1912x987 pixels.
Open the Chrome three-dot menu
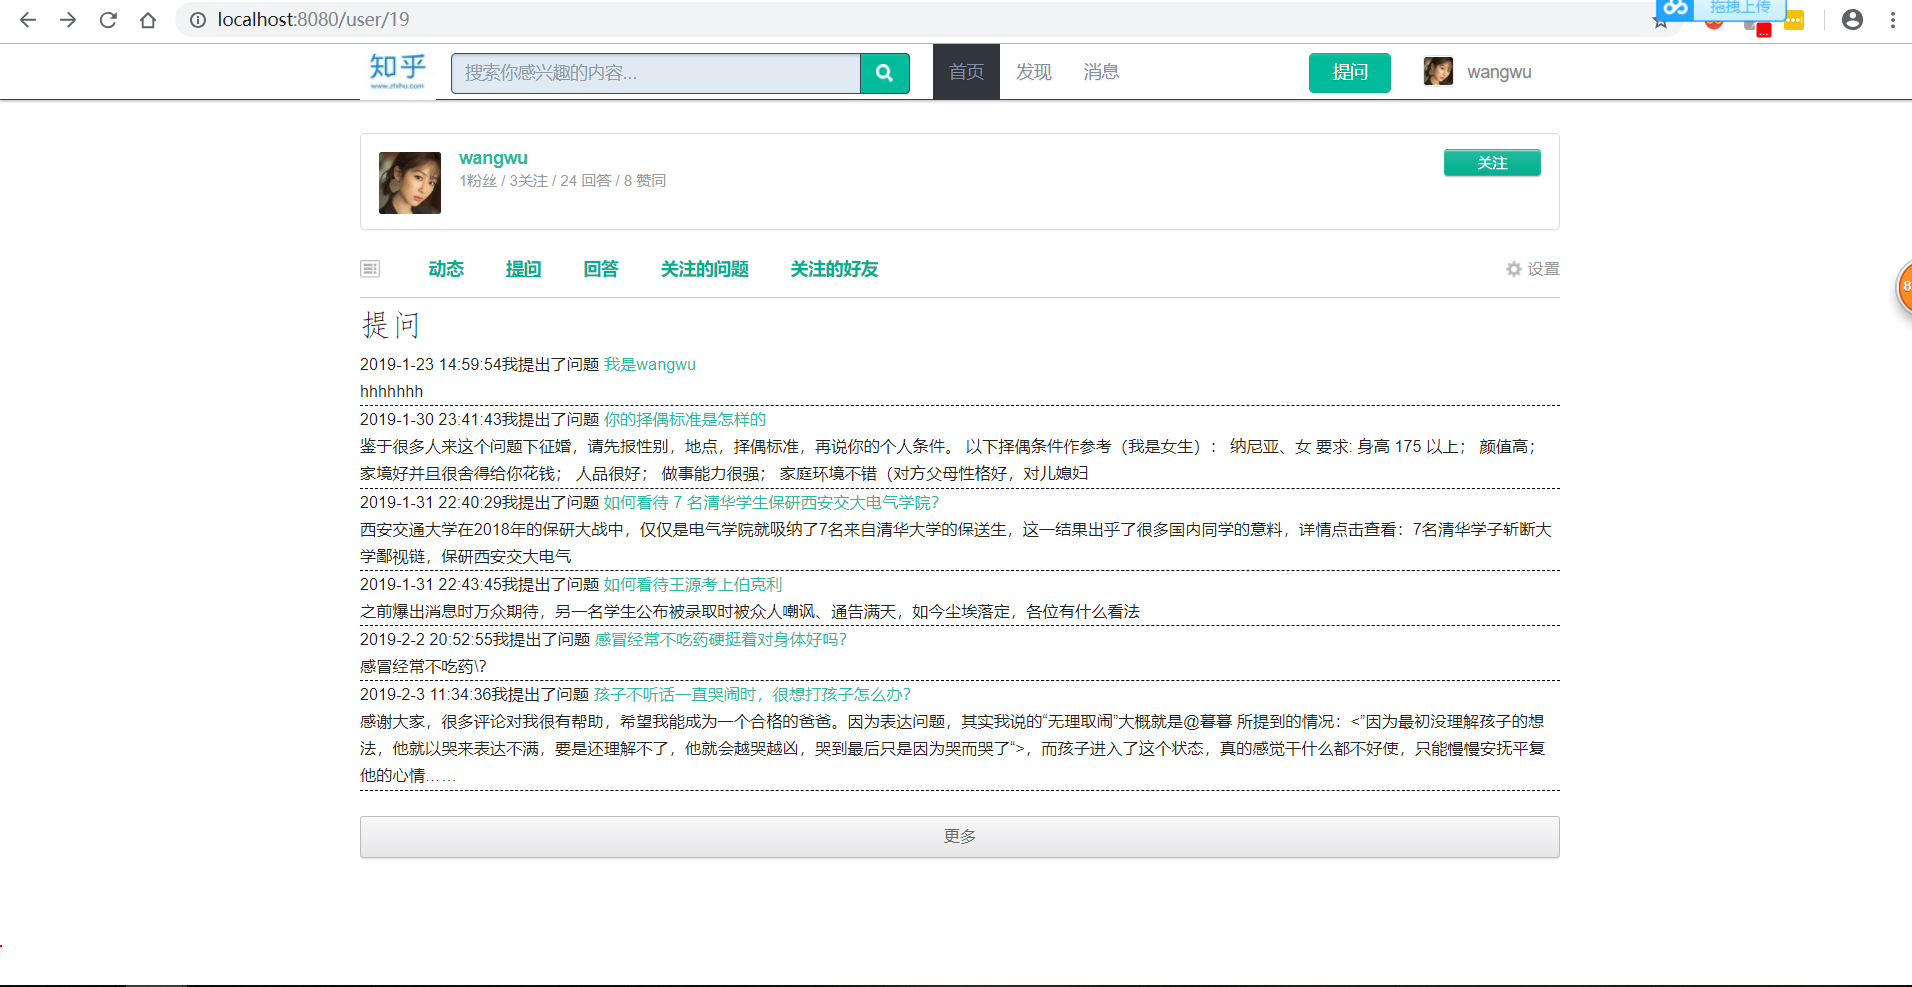[1893, 20]
